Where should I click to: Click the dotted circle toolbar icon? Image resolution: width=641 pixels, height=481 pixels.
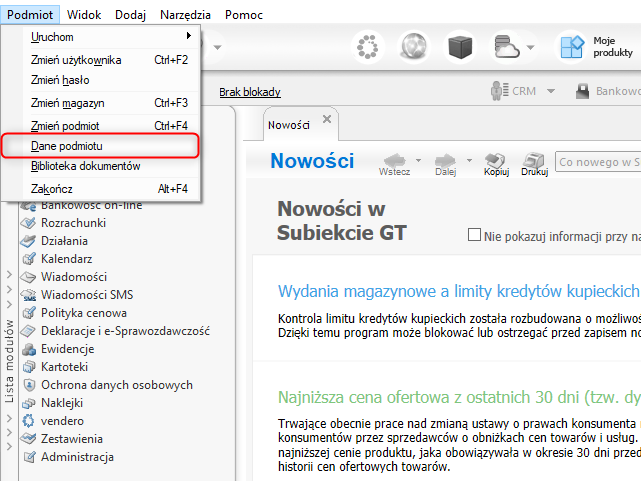[x=368, y=47]
